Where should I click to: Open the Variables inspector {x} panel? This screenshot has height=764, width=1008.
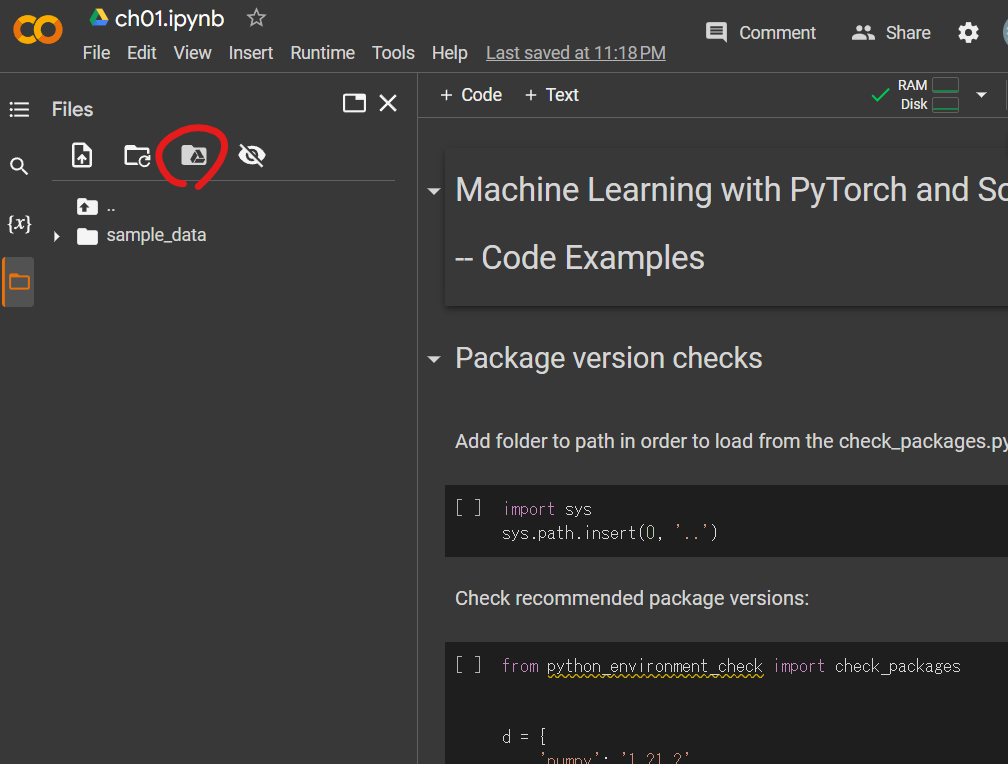[x=19, y=223]
